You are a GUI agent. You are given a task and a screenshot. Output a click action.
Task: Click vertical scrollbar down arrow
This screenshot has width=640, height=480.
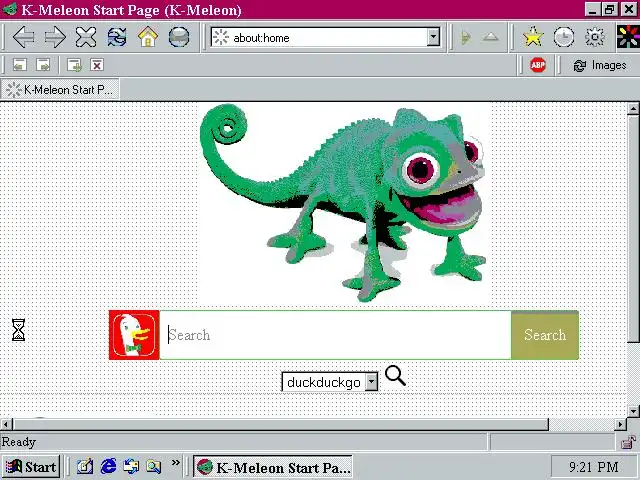[633, 411]
